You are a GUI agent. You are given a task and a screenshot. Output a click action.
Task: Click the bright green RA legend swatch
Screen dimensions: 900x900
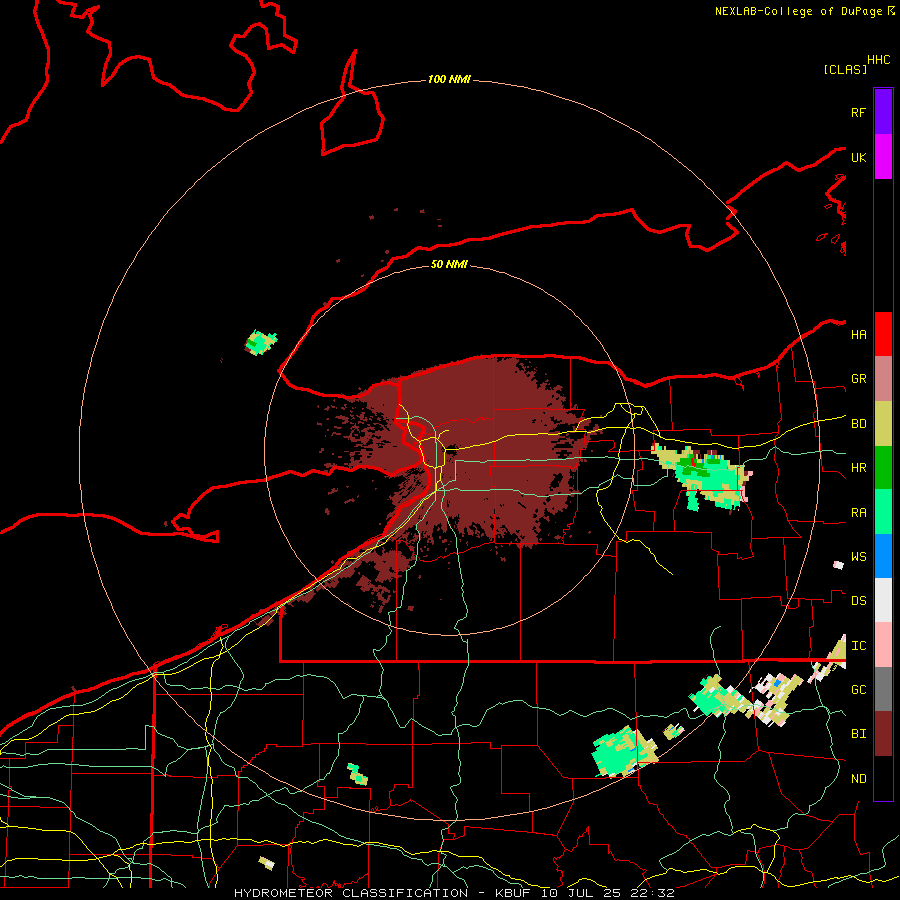883,512
